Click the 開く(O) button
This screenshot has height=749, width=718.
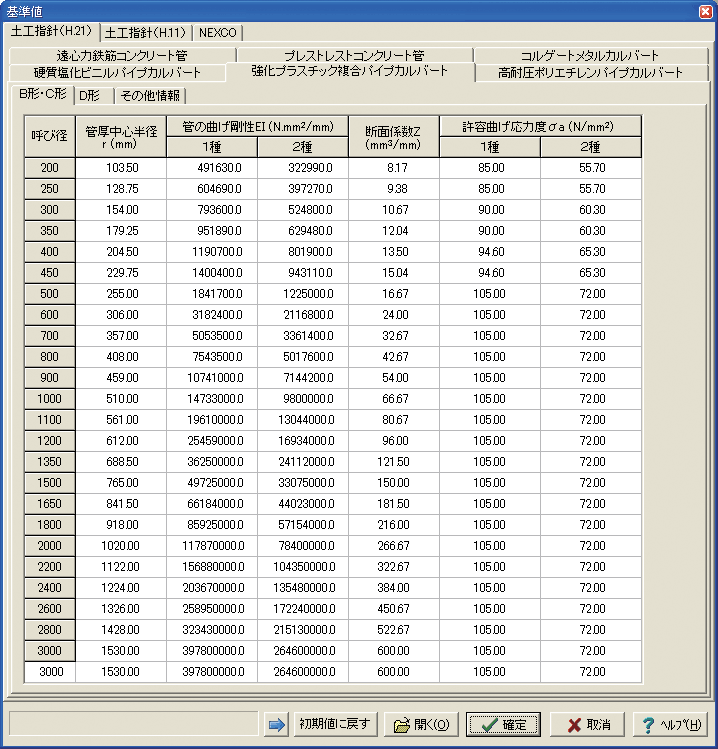pyautogui.click(x=421, y=725)
